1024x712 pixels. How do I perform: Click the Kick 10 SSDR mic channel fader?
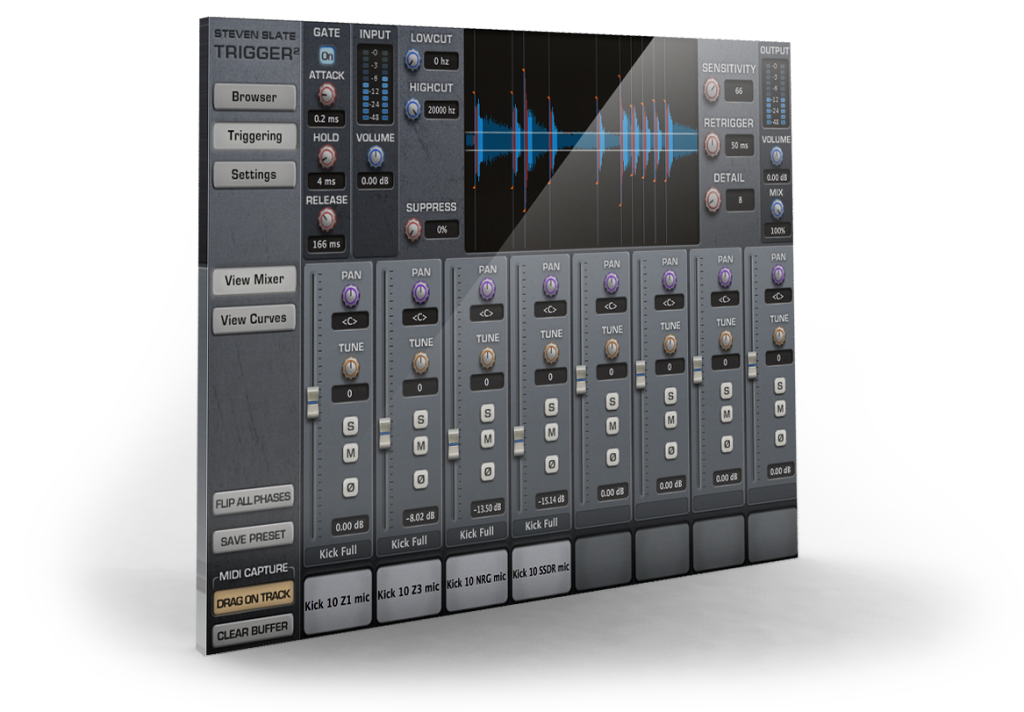coord(519,441)
